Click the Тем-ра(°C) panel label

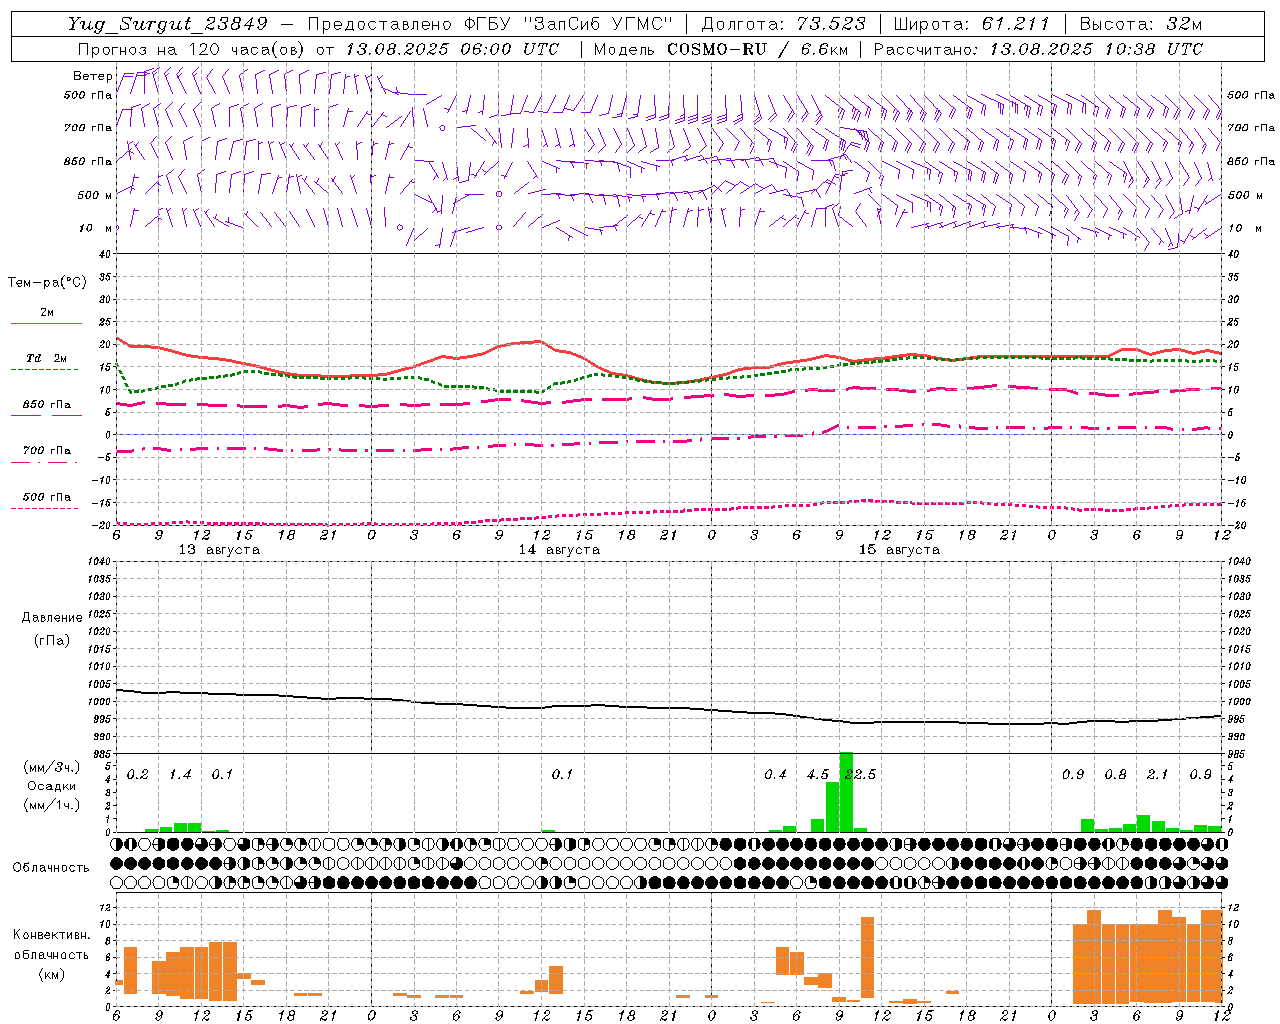(x=47, y=283)
